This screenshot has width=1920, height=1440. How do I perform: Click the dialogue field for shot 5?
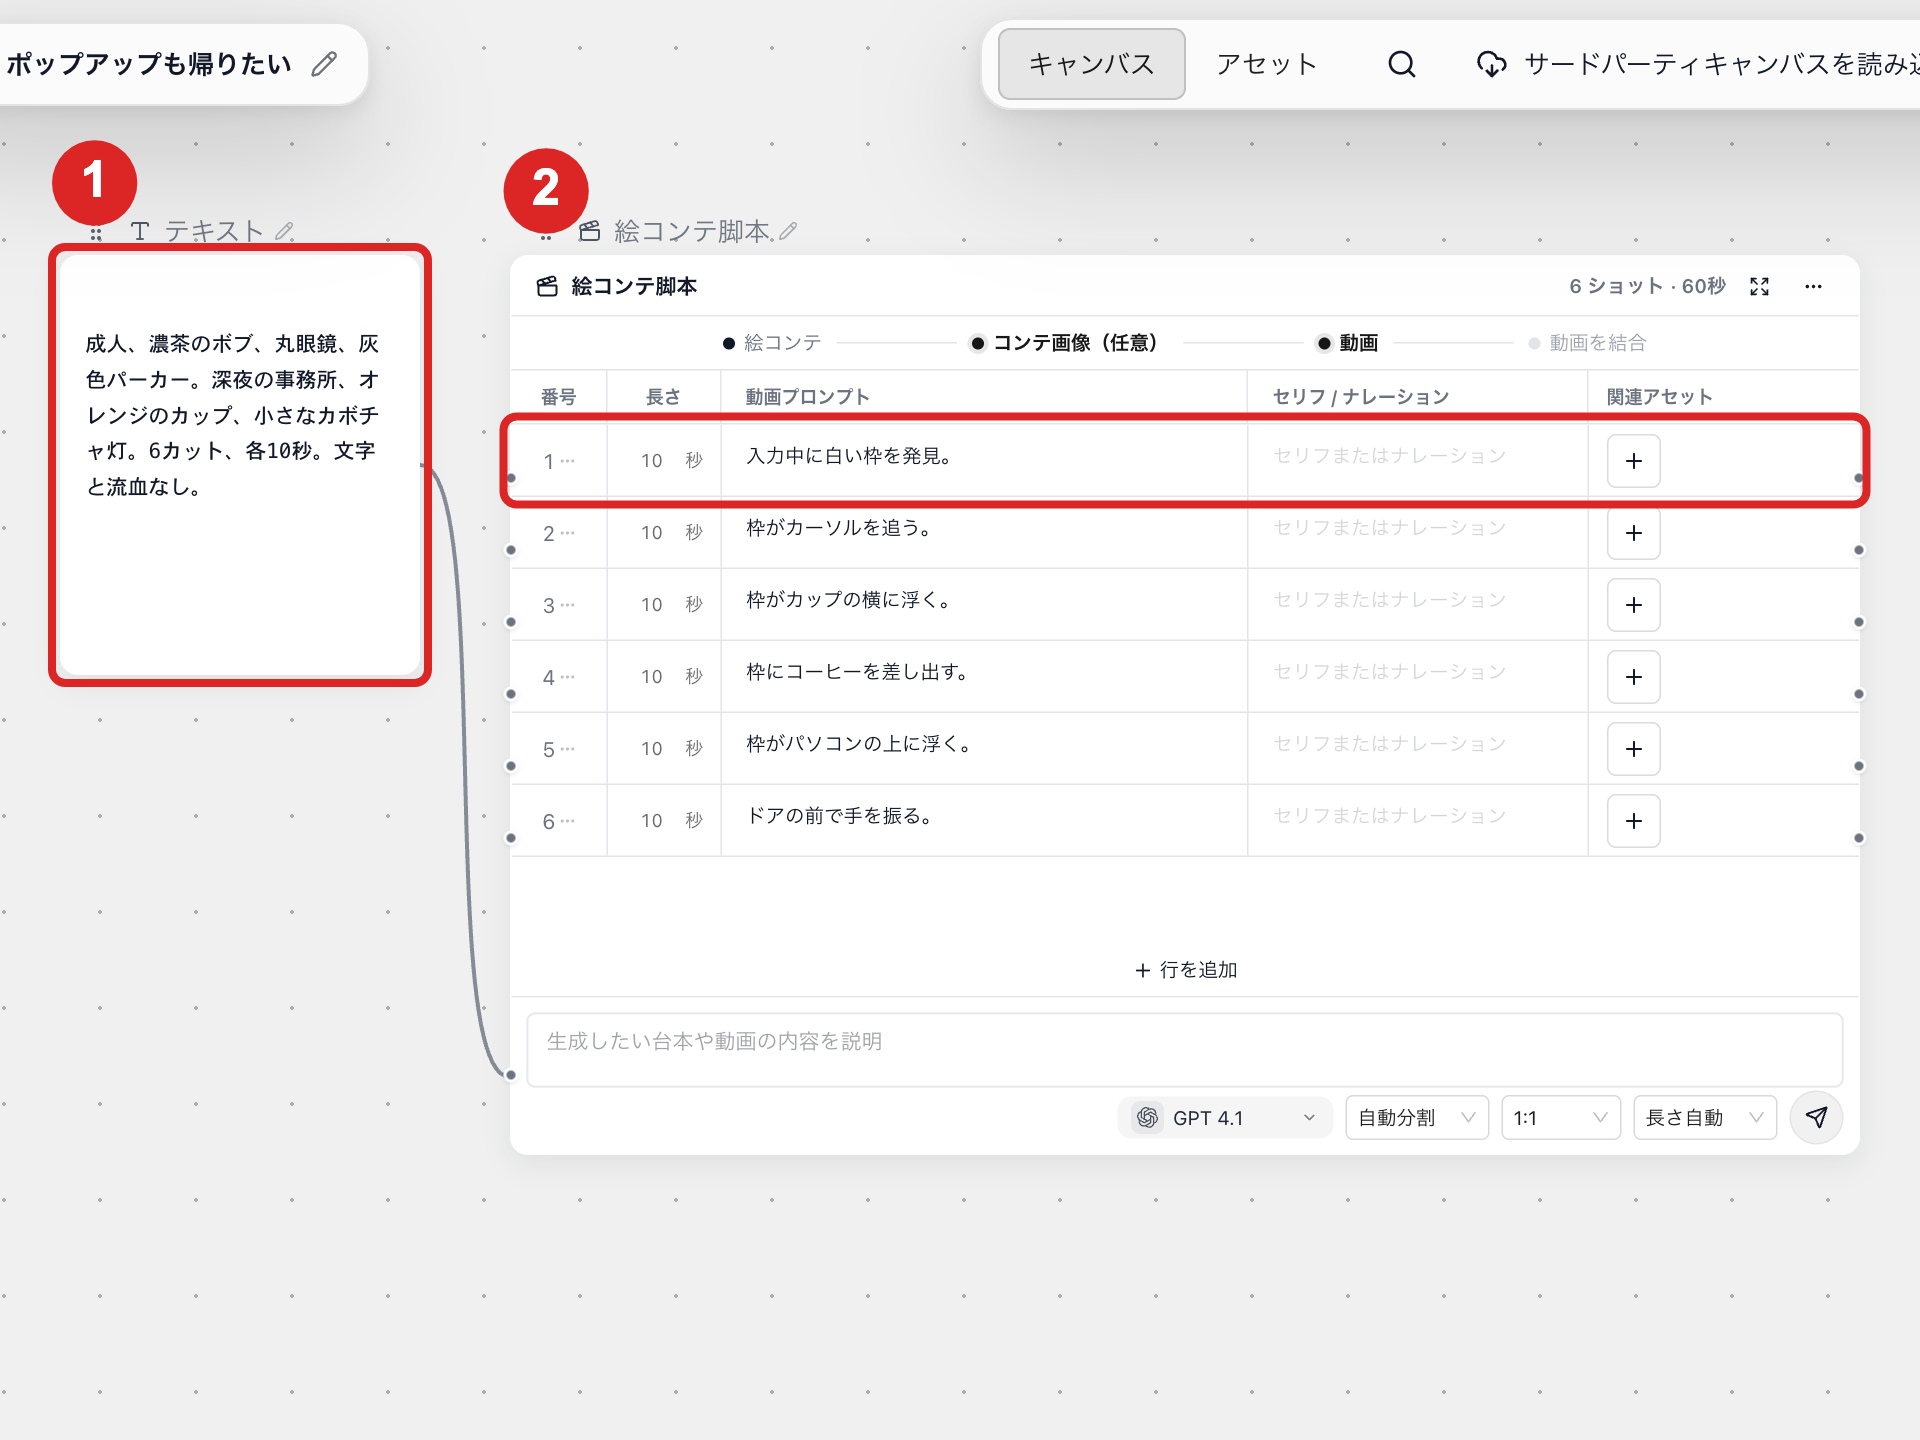click(1417, 749)
